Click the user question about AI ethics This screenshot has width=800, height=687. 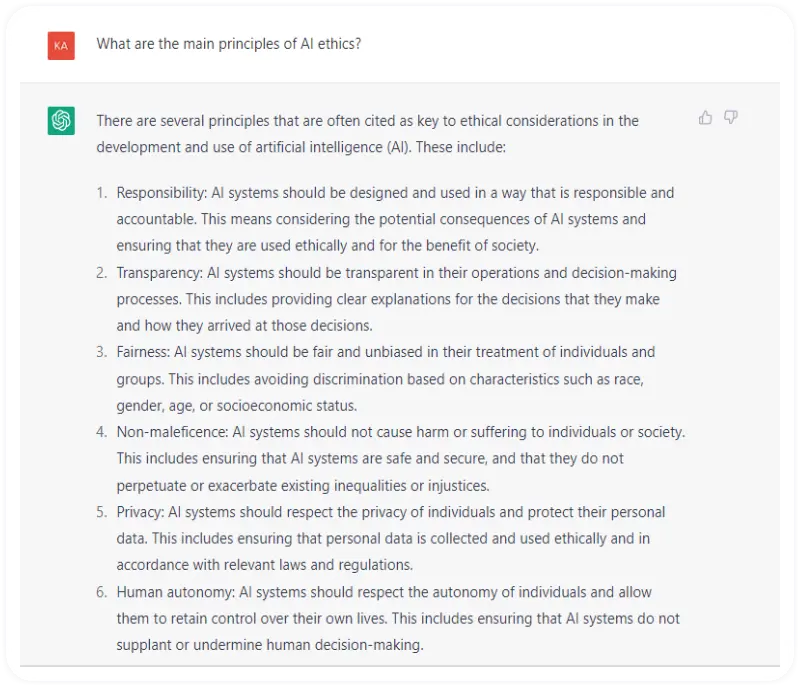coord(229,44)
